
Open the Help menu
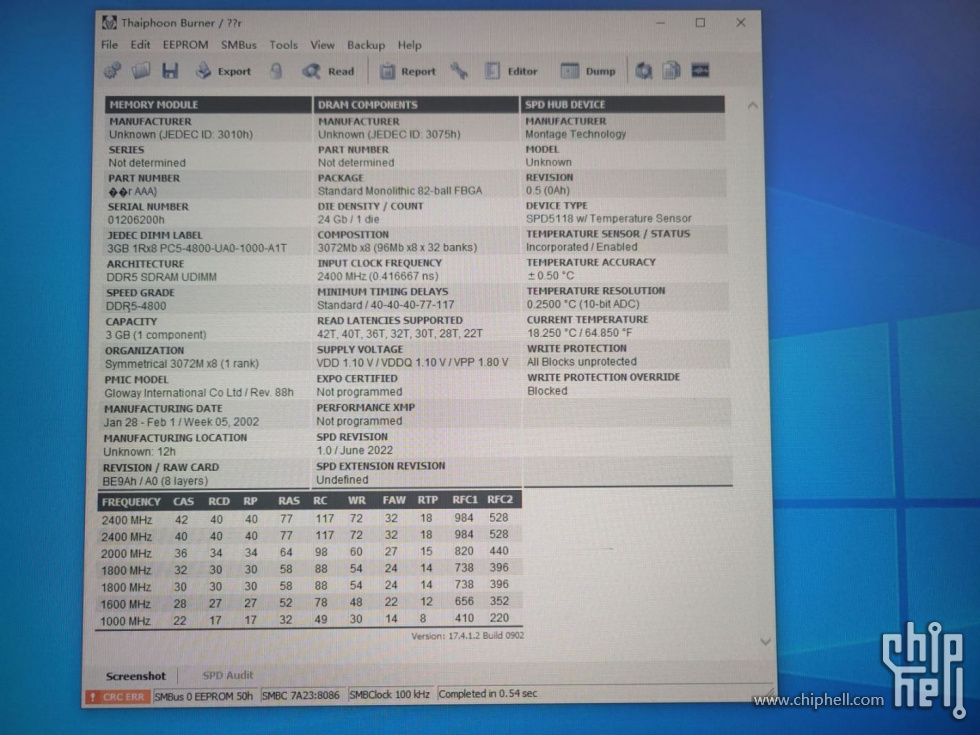410,45
